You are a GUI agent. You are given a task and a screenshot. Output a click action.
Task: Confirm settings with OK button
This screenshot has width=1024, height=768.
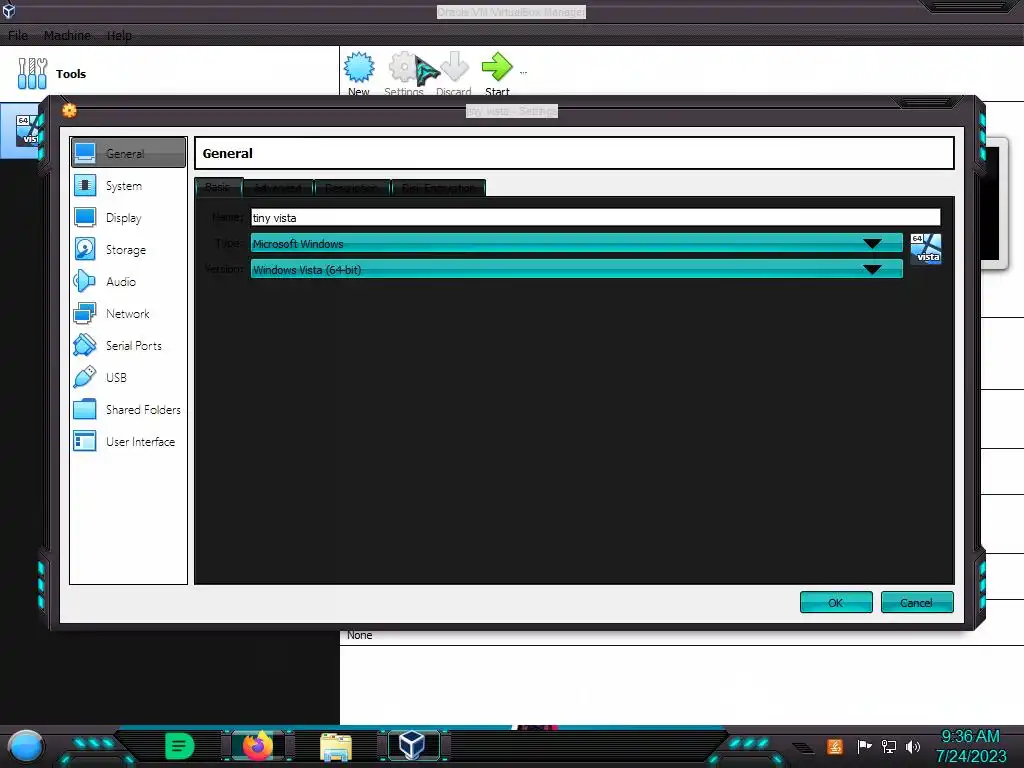pyautogui.click(x=836, y=602)
